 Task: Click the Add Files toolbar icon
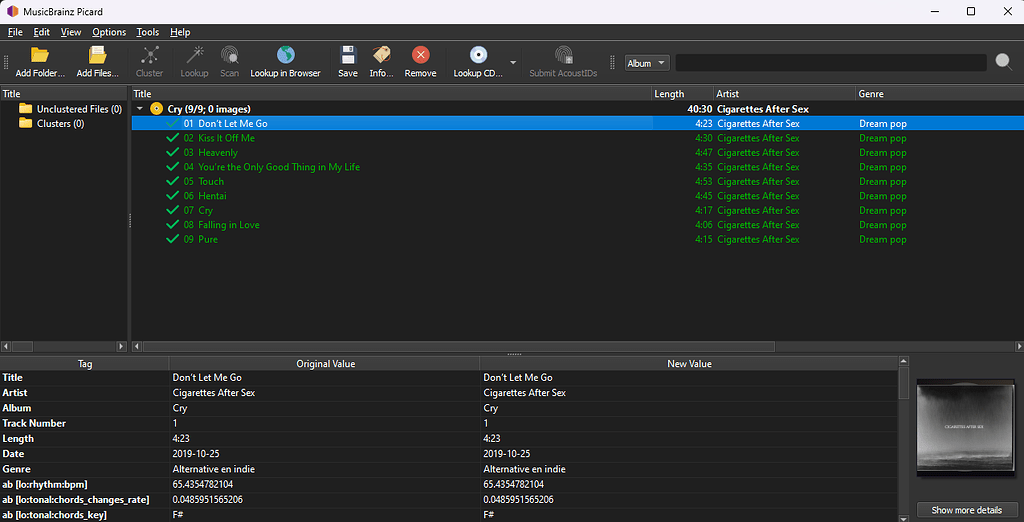(98, 55)
